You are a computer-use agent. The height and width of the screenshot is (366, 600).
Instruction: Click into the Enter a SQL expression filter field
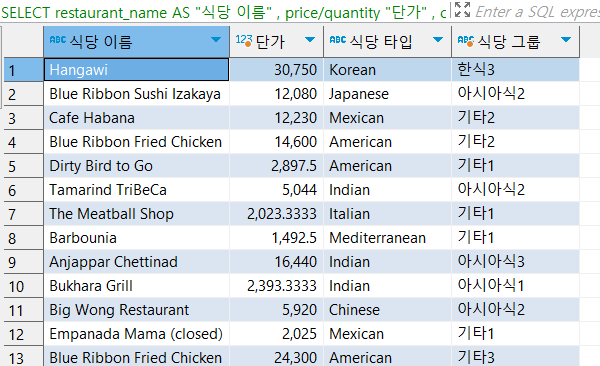(x=537, y=12)
